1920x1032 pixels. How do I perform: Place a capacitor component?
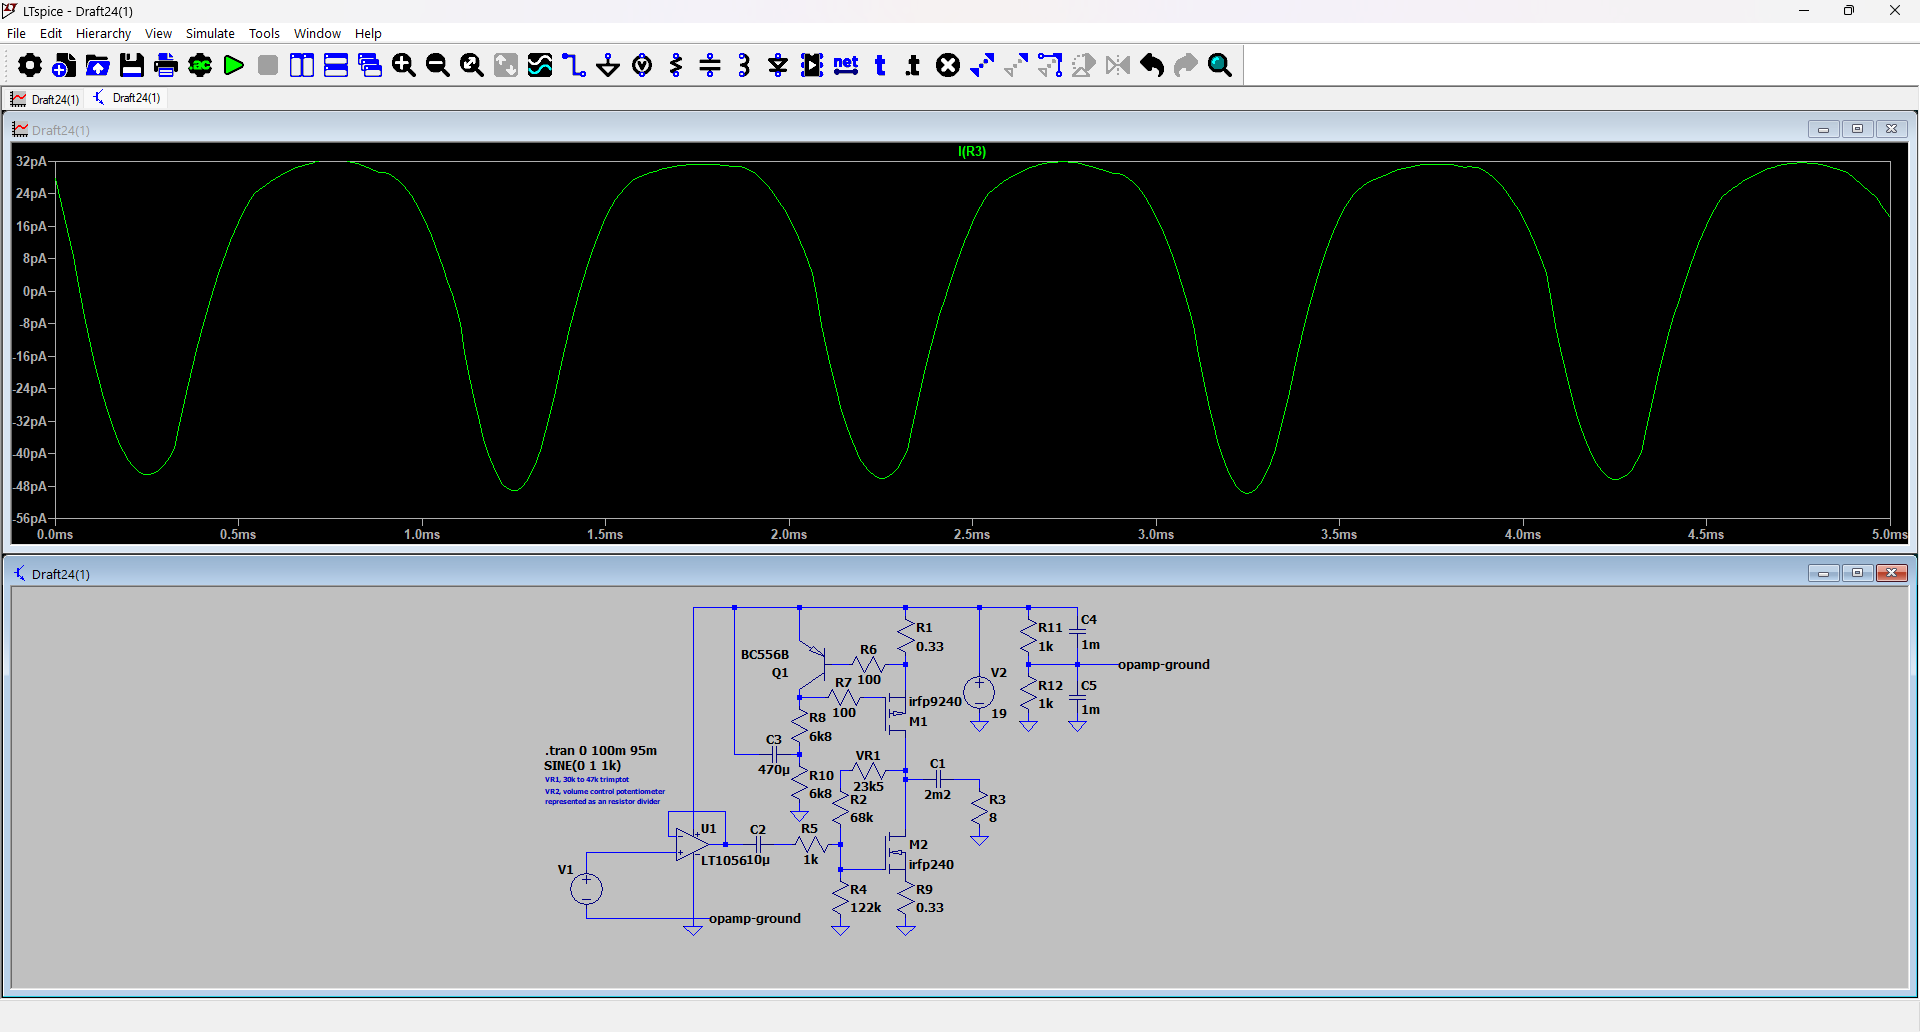(710, 66)
